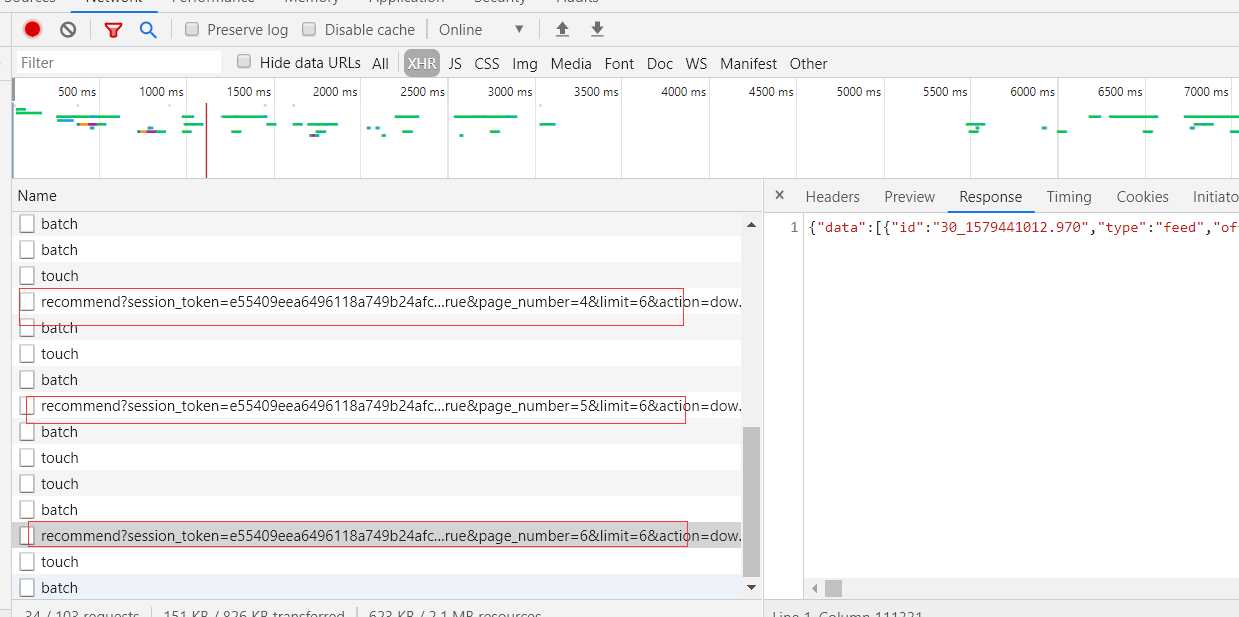Toggle the XHR type filter
This screenshot has height=617, width=1239.
(422, 63)
